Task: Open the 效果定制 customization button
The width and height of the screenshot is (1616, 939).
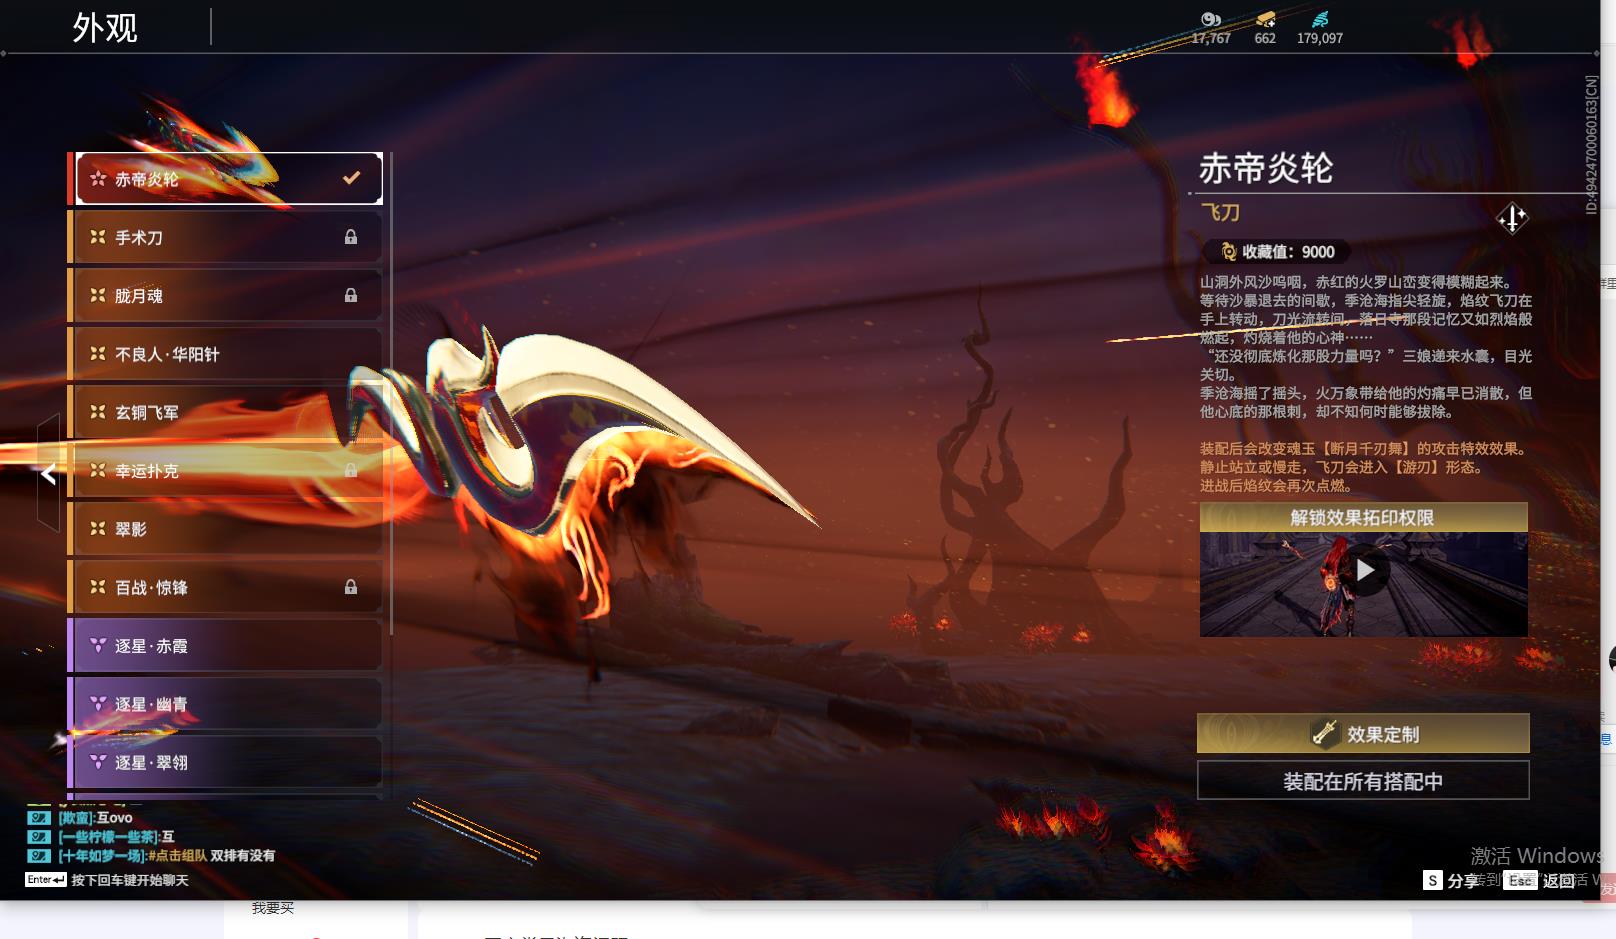Action: [x=1363, y=734]
